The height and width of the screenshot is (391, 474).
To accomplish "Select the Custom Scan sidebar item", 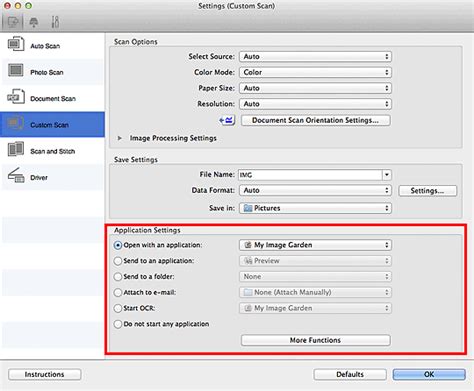I will [52, 125].
